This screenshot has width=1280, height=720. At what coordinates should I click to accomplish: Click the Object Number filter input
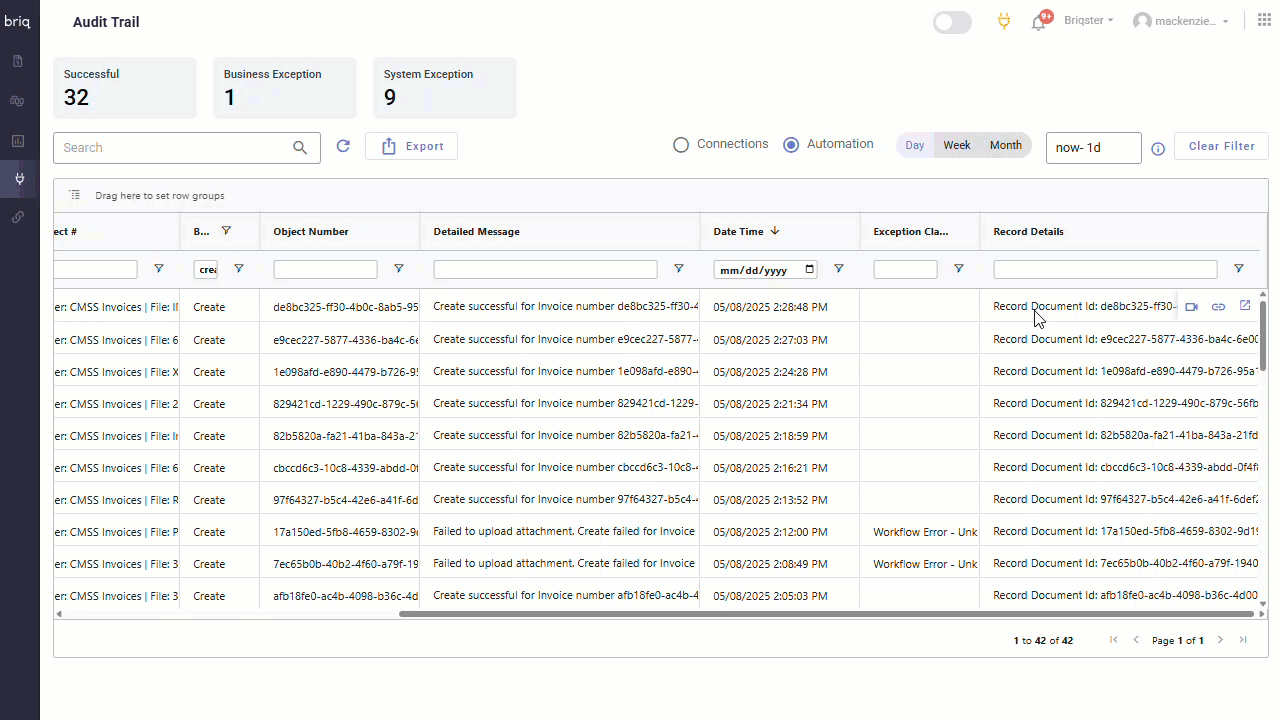point(325,270)
